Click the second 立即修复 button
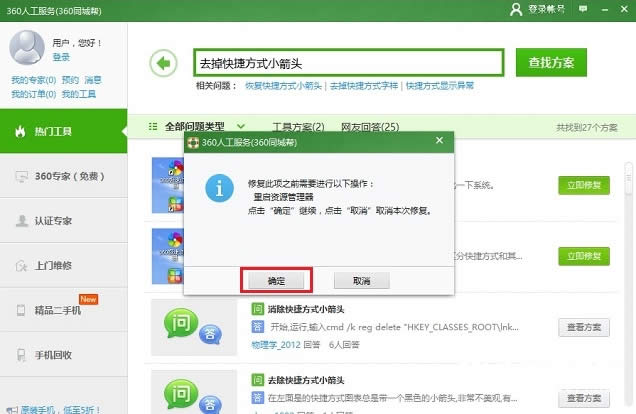Viewport: 636px width, 414px height. coord(584,256)
